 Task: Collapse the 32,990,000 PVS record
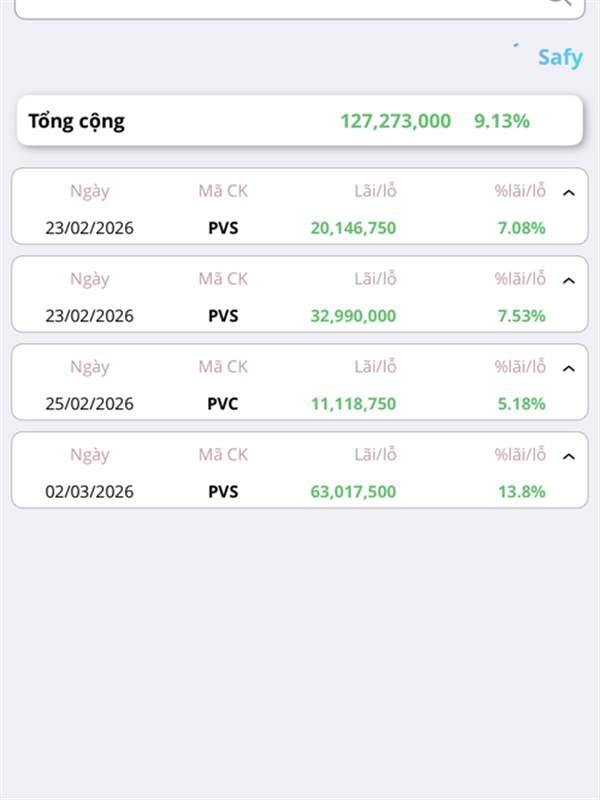pos(569,280)
